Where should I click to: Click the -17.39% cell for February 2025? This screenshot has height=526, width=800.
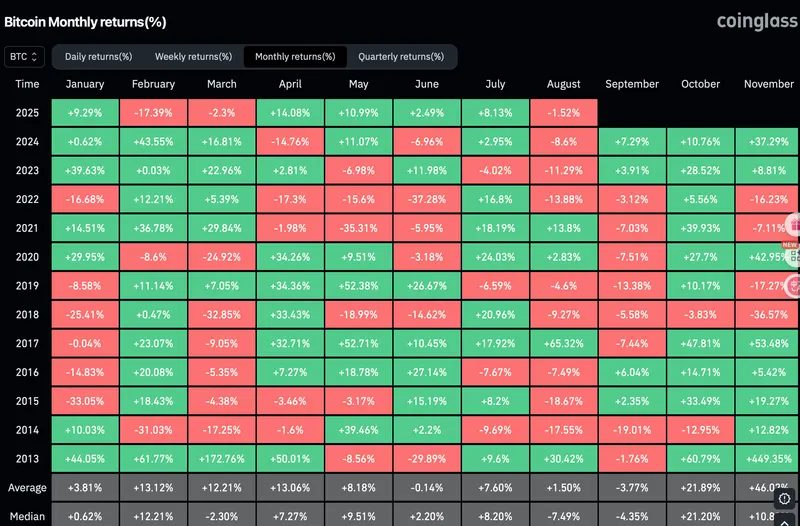pyautogui.click(x=153, y=113)
